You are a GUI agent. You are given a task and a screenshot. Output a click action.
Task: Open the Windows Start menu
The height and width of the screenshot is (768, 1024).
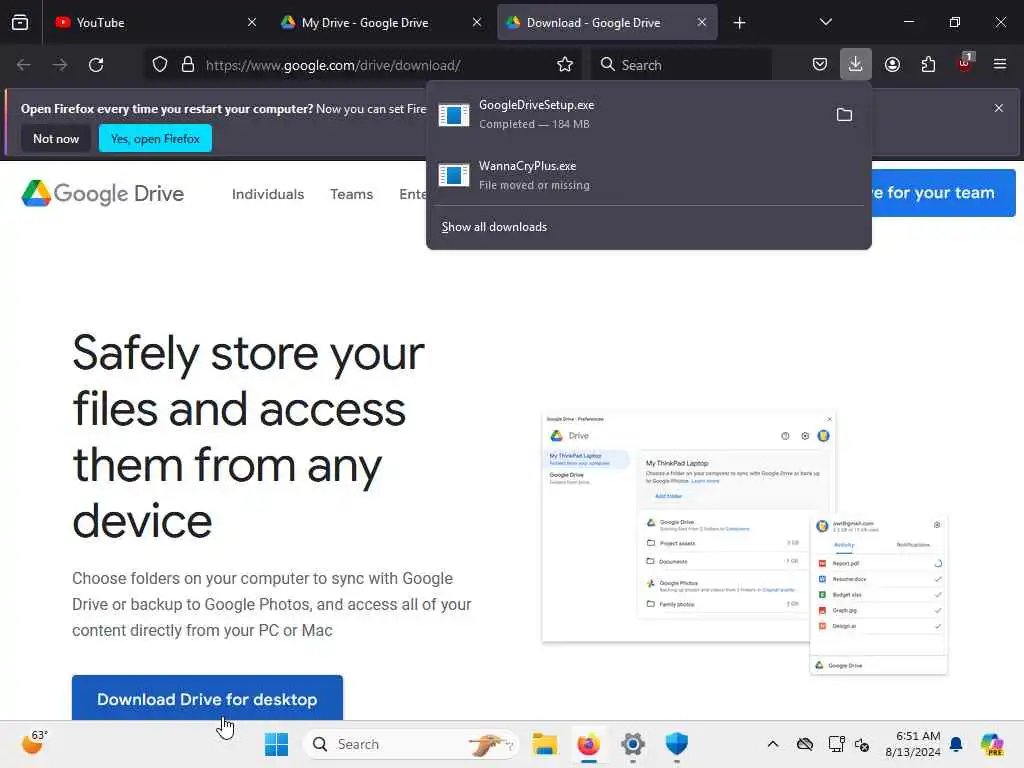click(276, 744)
